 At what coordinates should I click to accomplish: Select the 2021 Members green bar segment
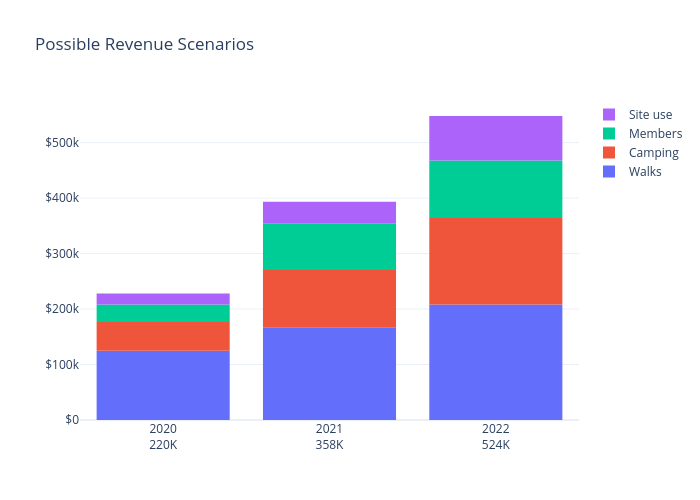pos(329,246)
